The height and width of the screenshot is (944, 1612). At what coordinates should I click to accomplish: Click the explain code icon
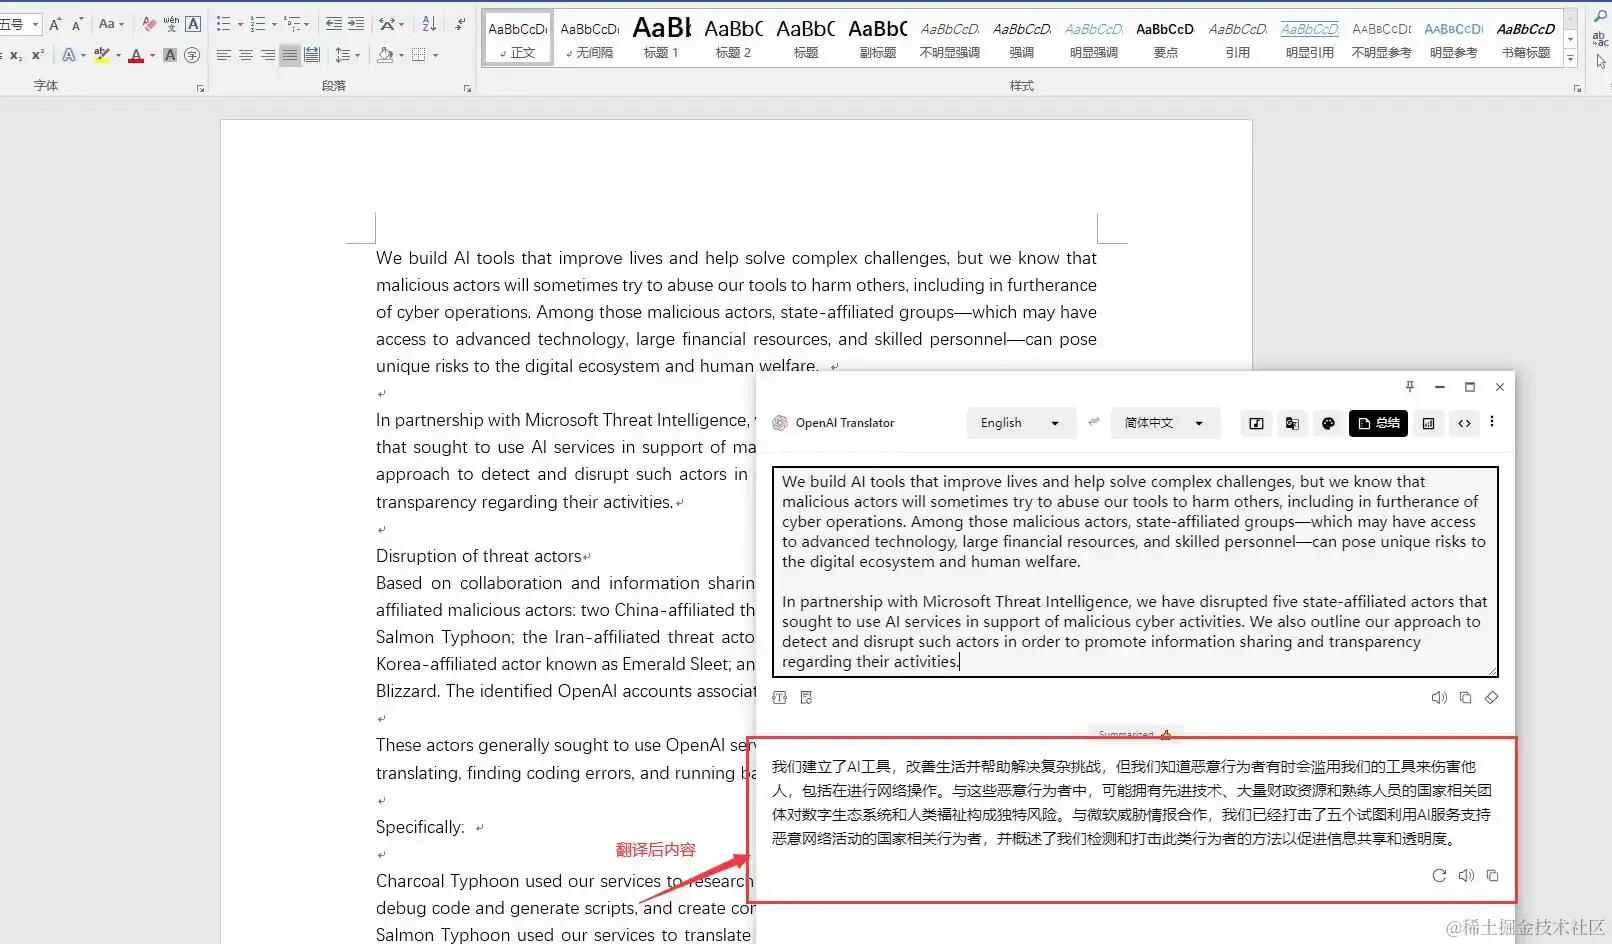tap(1464, 423)
